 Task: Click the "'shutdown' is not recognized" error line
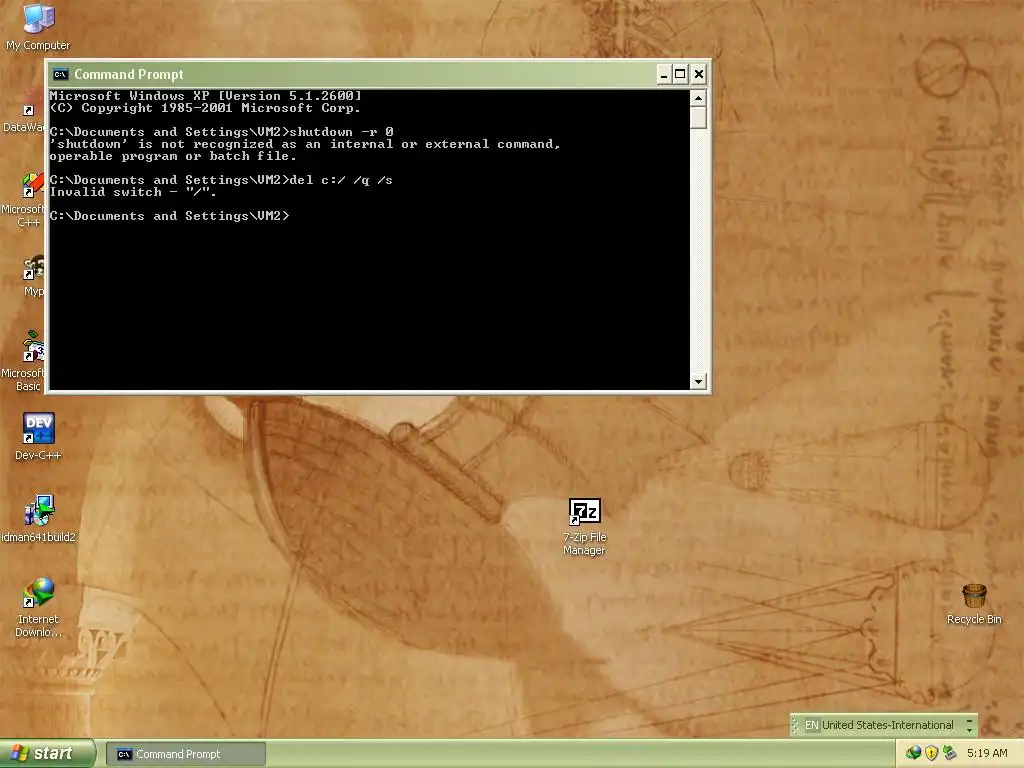[x=305, y=144]
